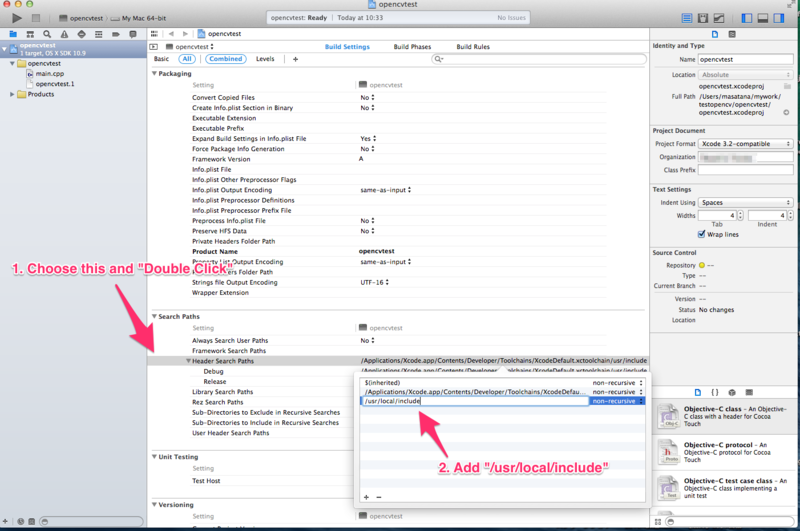Screen dimensions: 800x531
Task: Collapse Header Search Paths disclosure triangle
Action: coord(188,361)
